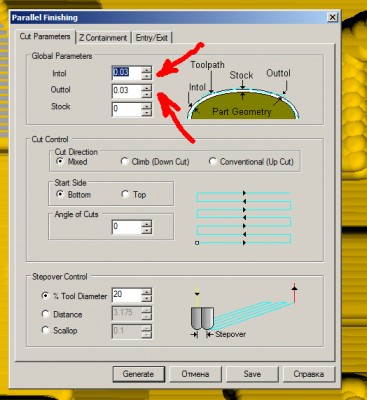Select Conventional (Up Cut) direction
367x400 pixels.
(251, 162)
